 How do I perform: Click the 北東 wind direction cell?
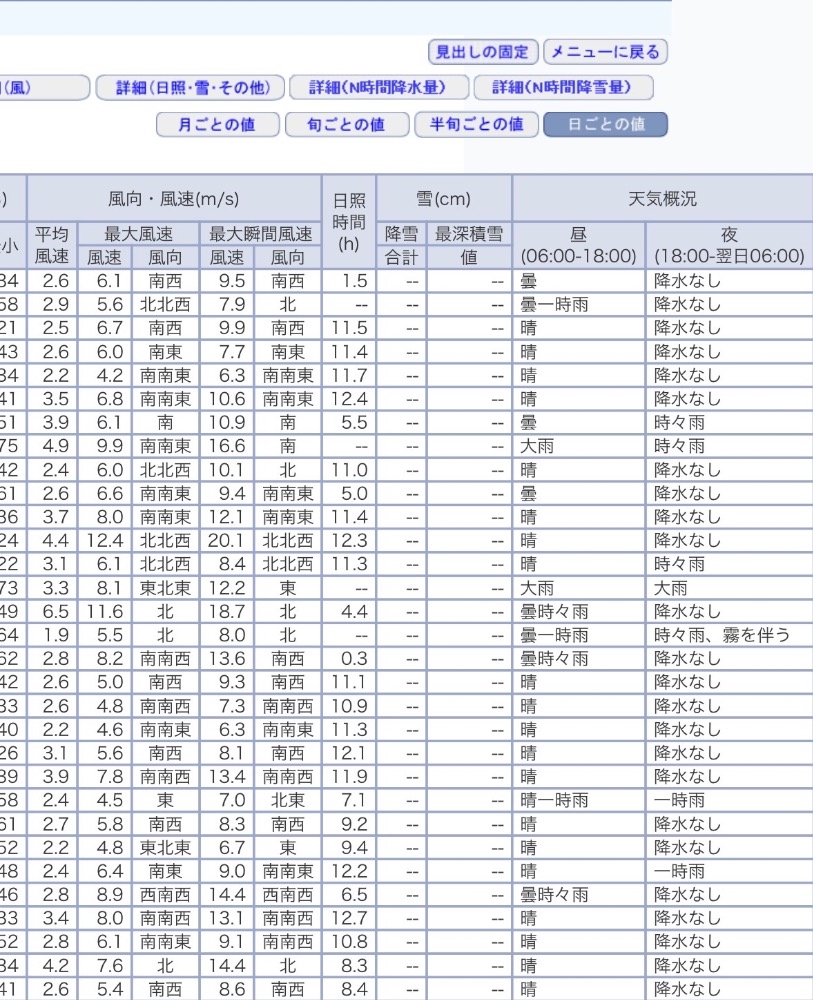(x=287, y=801)
